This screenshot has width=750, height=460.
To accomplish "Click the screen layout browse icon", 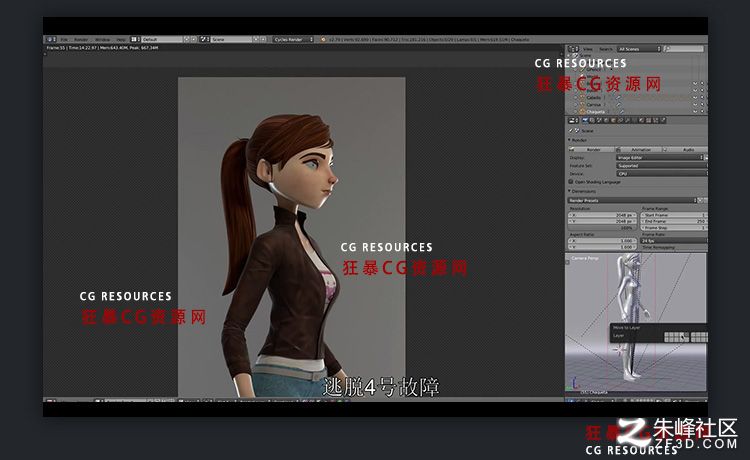I will (135, 39).
